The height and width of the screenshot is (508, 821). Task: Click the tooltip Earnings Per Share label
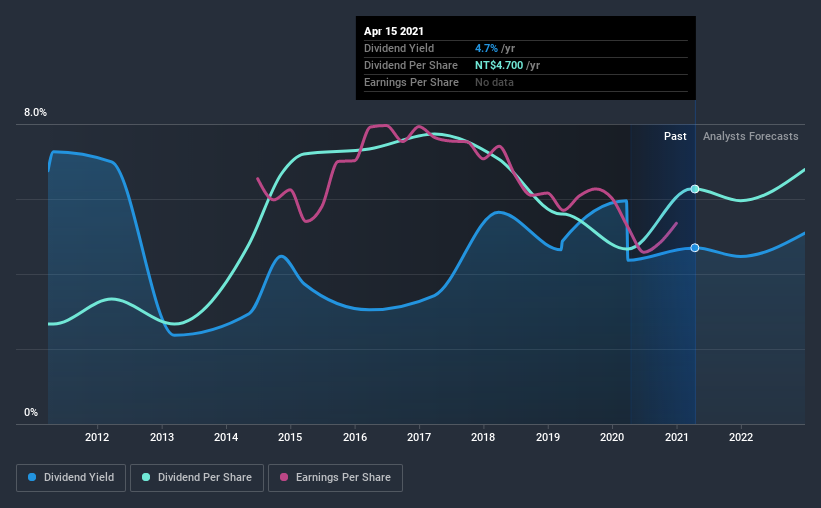click(412, 82)
